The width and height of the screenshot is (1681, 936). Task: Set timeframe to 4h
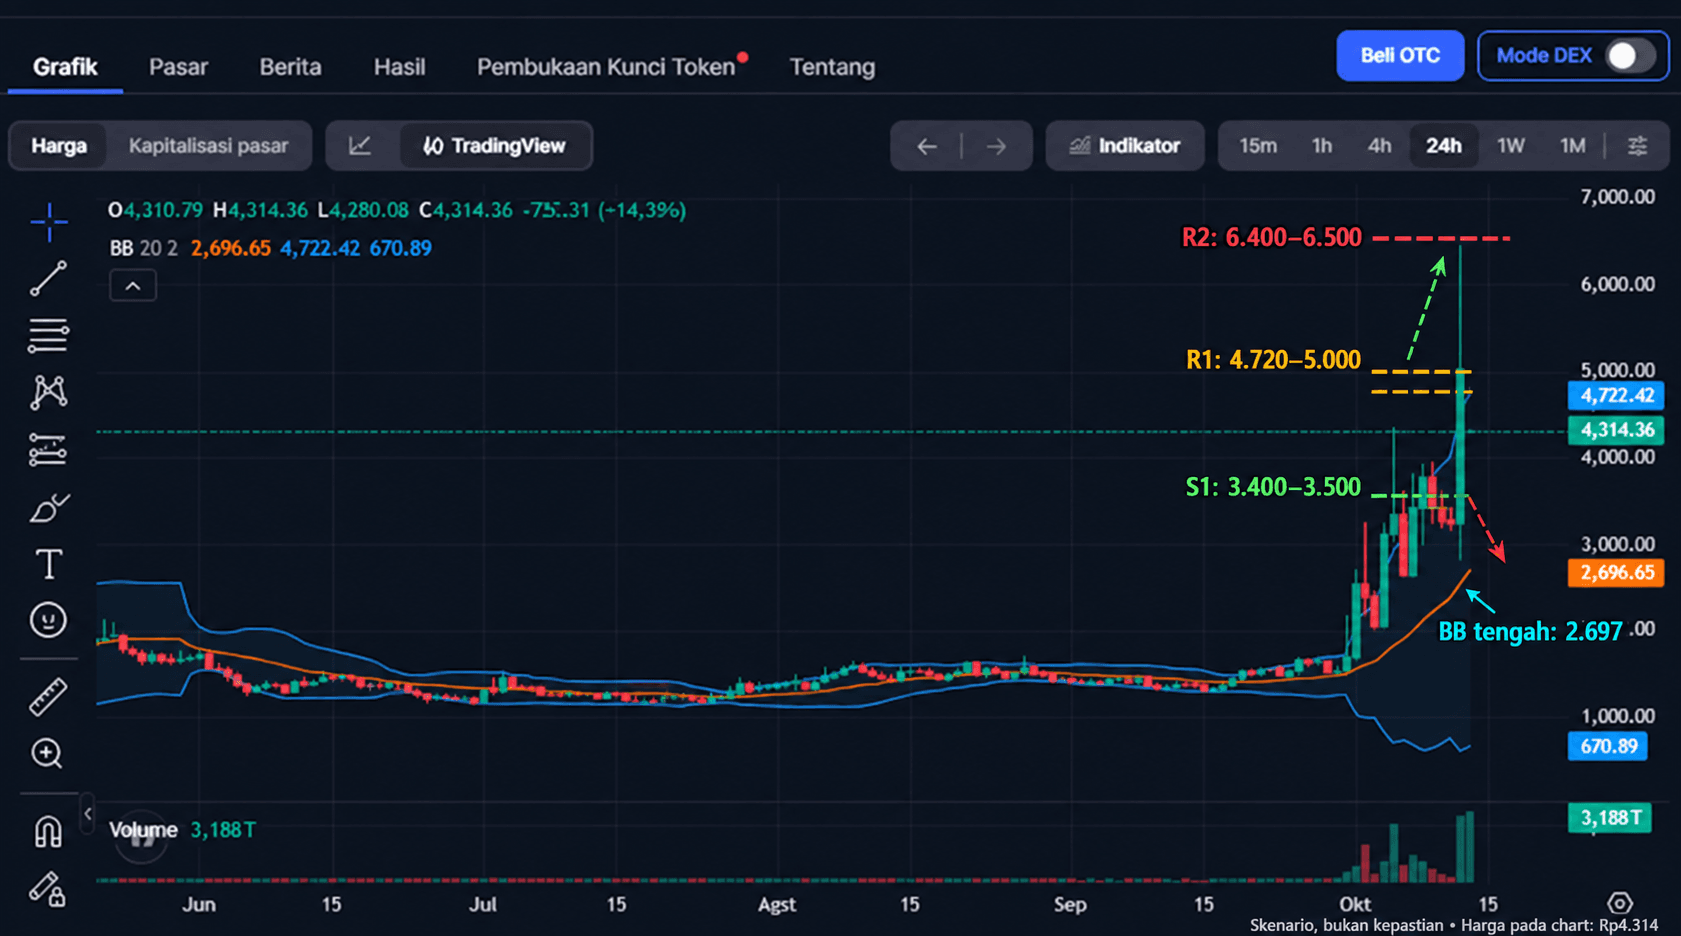tap(1379, 146)
